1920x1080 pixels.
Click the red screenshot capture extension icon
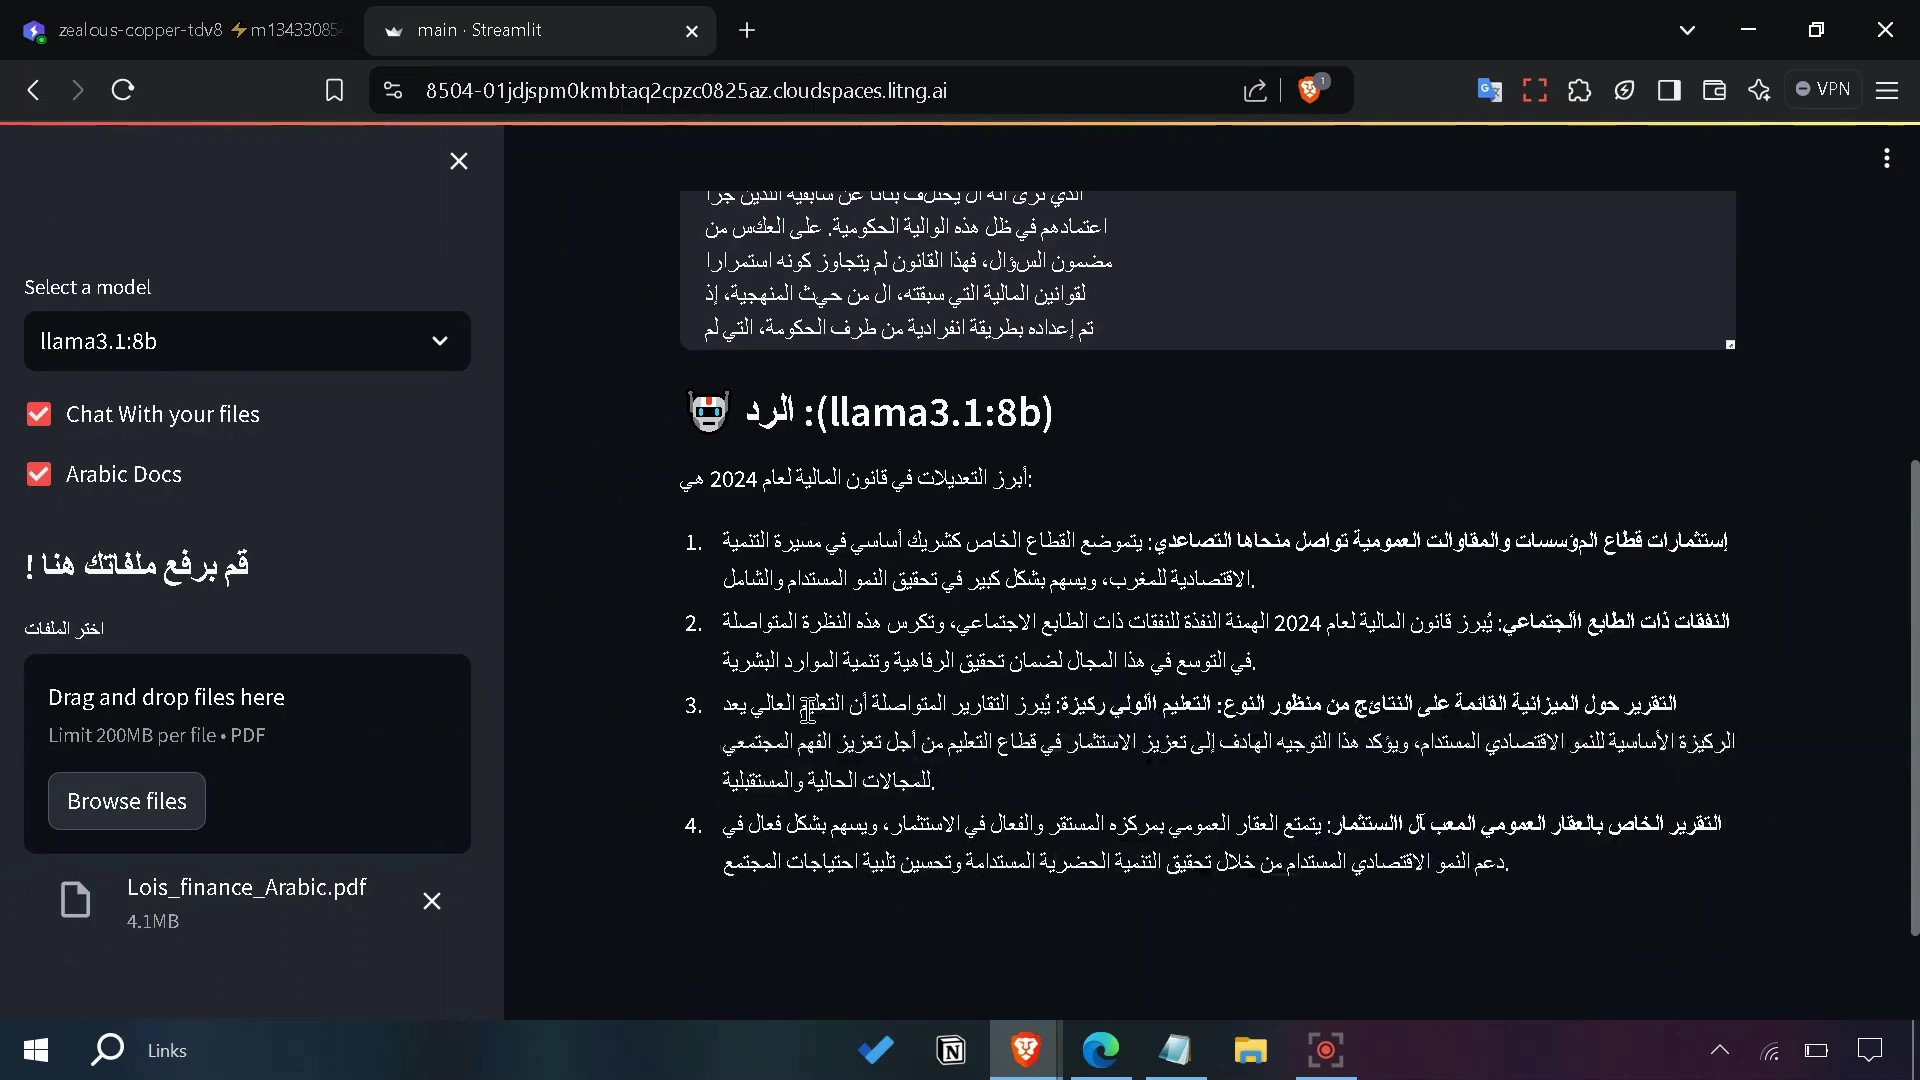(1534, 90)
